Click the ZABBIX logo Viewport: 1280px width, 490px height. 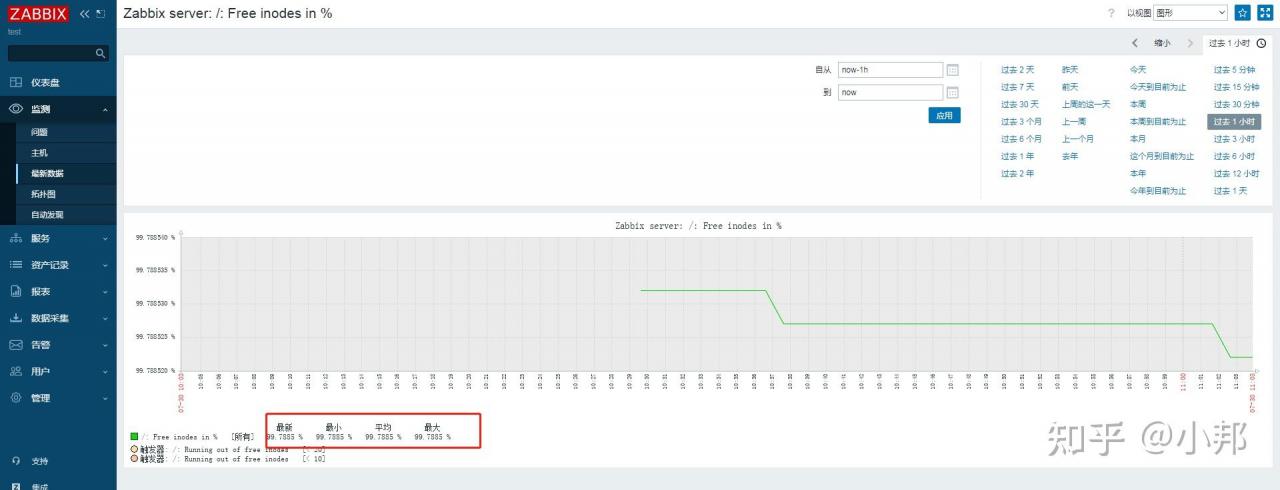point(39,14)
